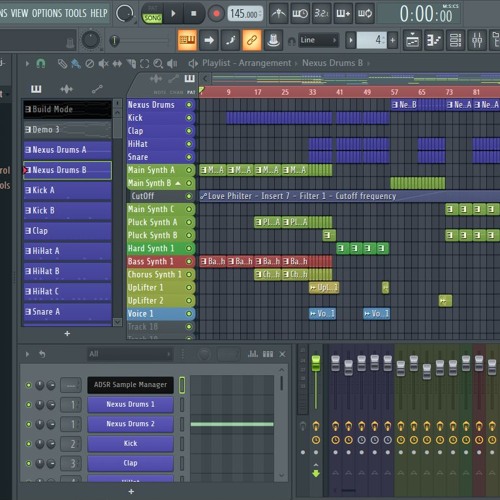Mute the CutOff automation track

(x=189, y=196)
